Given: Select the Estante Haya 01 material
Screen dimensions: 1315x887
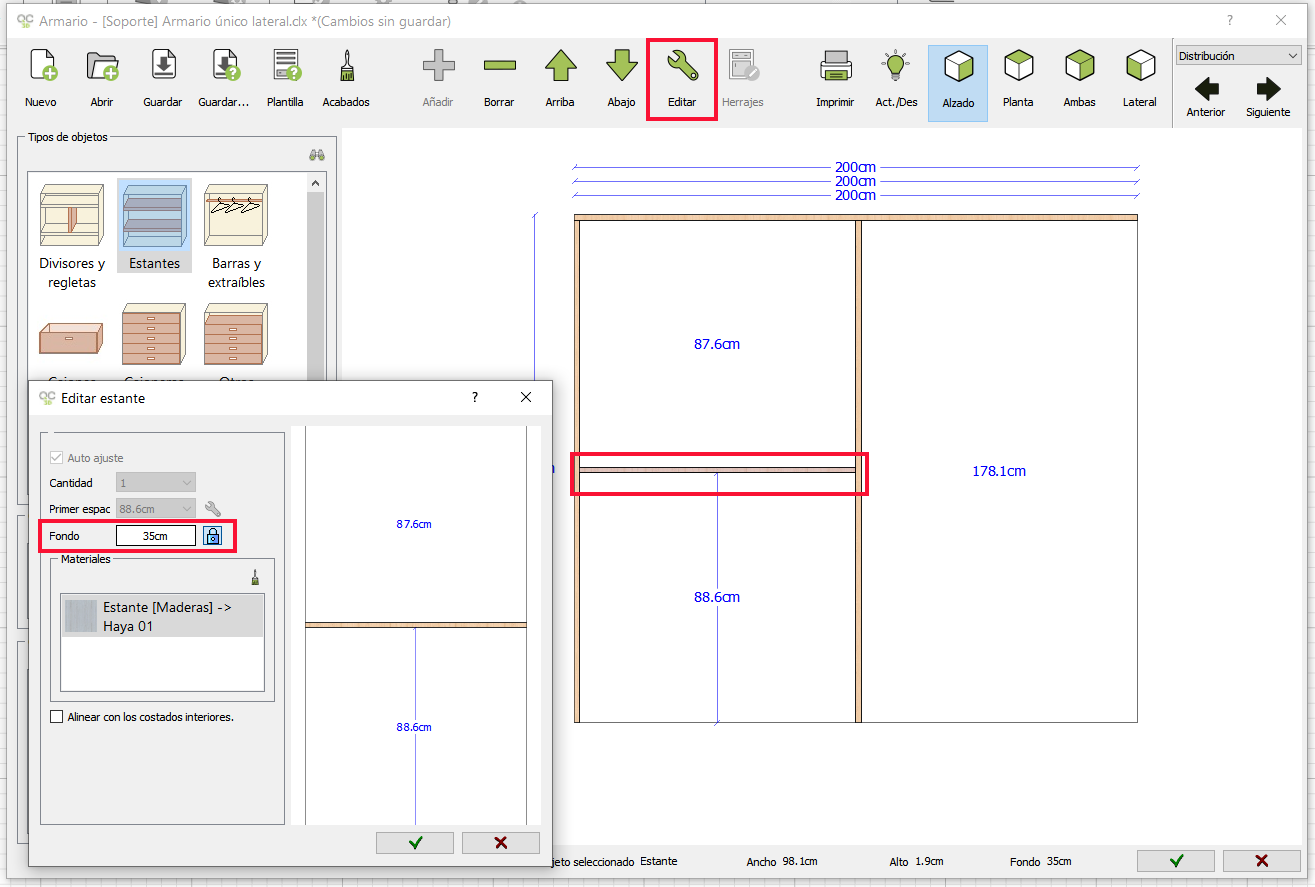Looking at the screenshot, I should tap(162, 616).
